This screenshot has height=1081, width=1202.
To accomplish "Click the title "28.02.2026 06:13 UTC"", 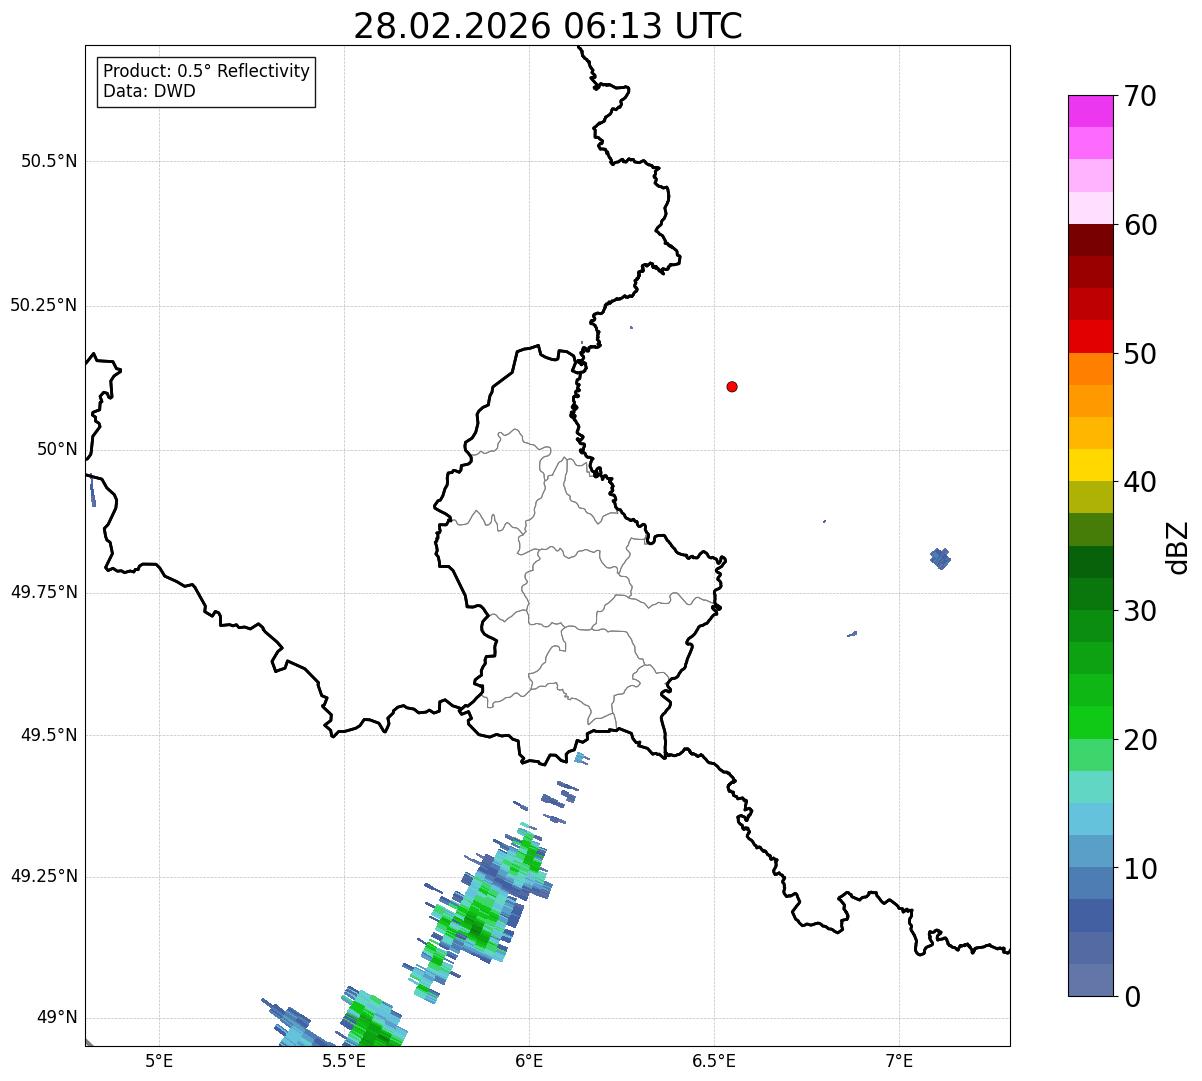I will click(x=548, y=26).
